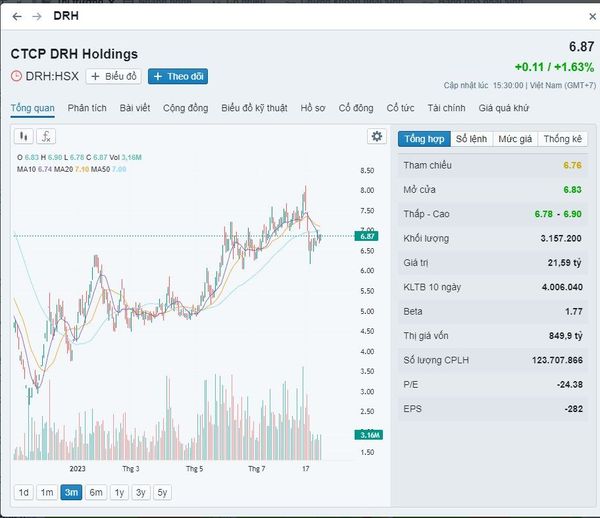The height and width of the screenshot is (518, 600).
Task: Open Biểu đồ kỹ thuật tab
Action: tap(254, 108)
